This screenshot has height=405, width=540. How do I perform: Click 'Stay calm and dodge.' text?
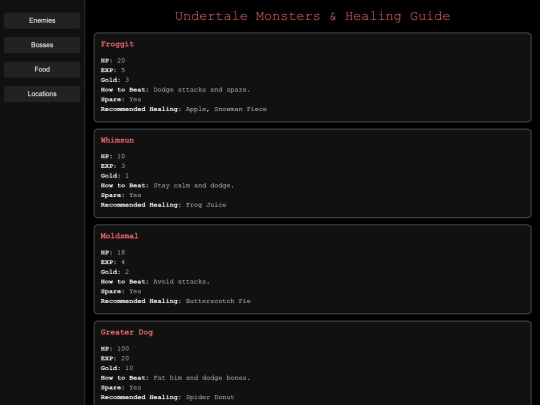[x=194, y=185]
